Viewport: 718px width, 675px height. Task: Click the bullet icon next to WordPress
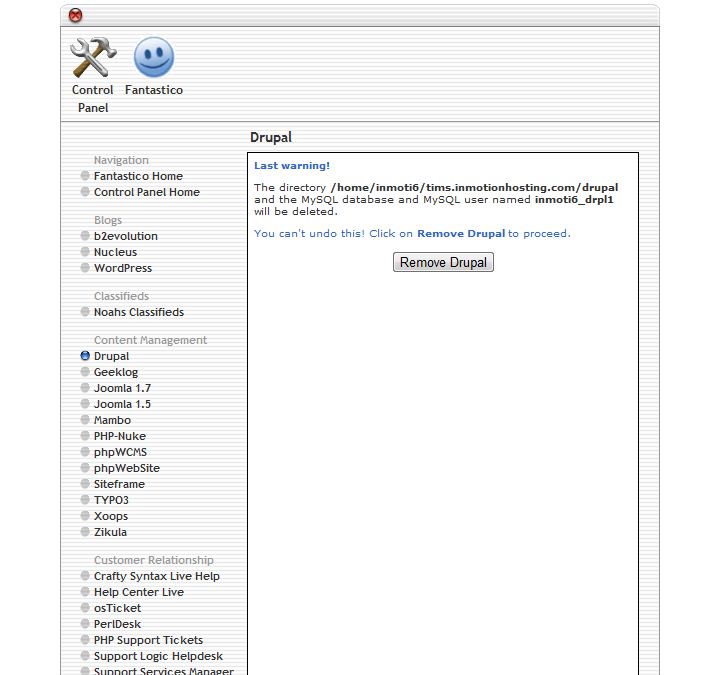(x=85, y=267)
